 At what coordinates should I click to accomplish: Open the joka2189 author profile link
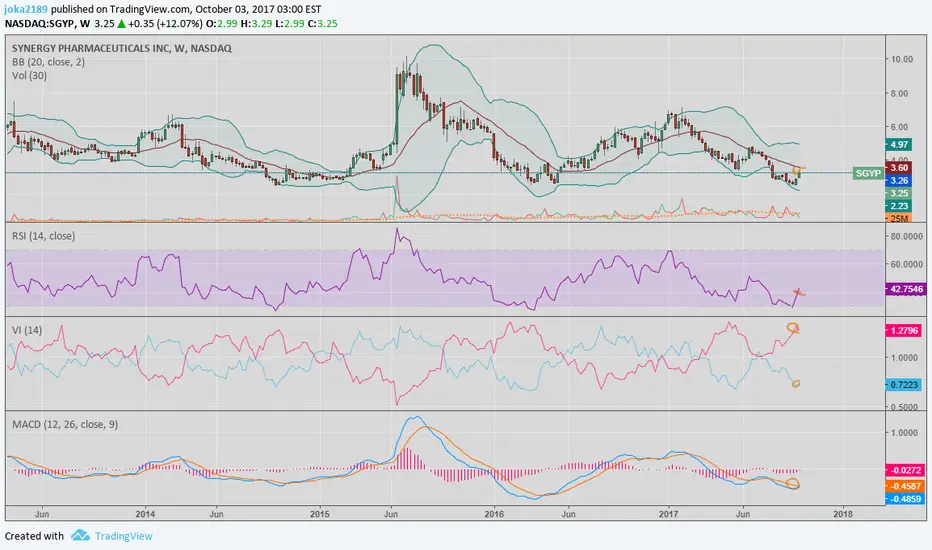point(26,9)
